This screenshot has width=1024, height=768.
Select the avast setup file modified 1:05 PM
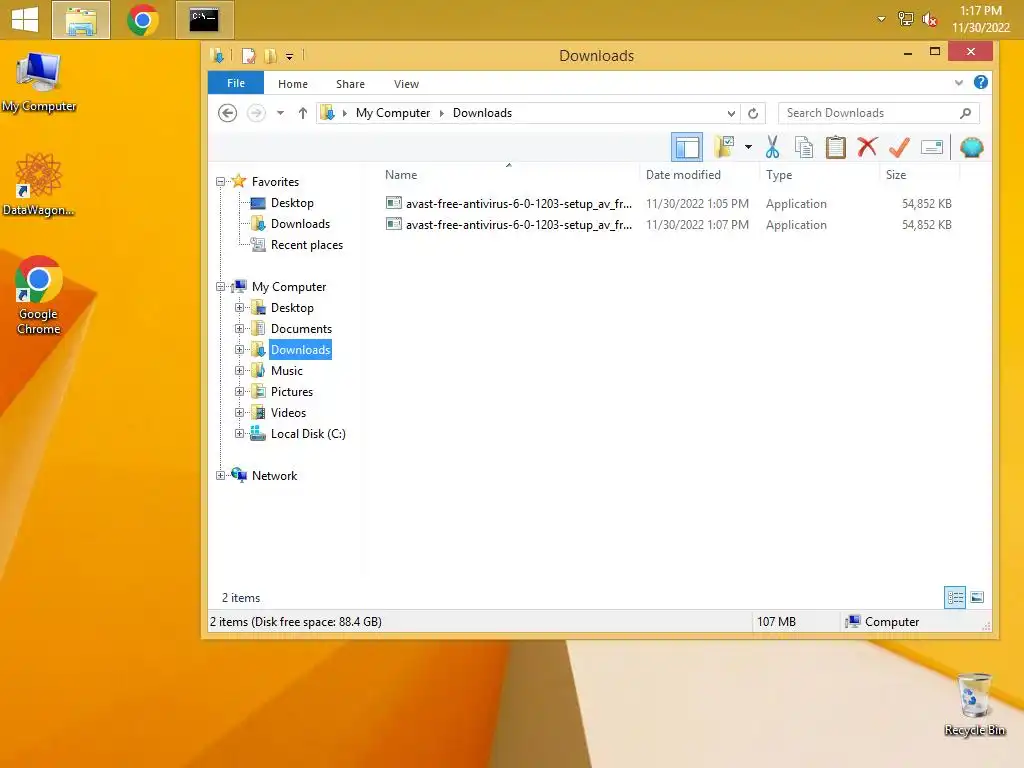click(x=668, y=204)
